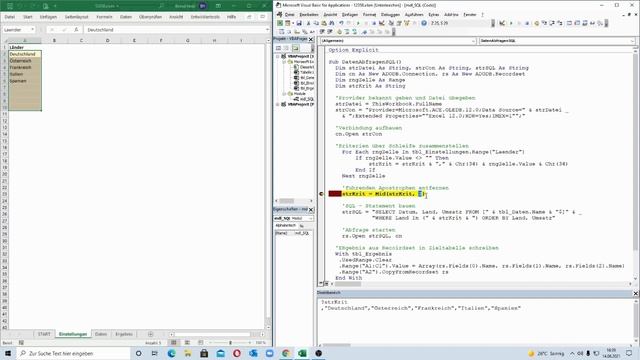Click the Locals window icon in debug toolbar
This screenshot has width=640, height=360.
[569, 23]
